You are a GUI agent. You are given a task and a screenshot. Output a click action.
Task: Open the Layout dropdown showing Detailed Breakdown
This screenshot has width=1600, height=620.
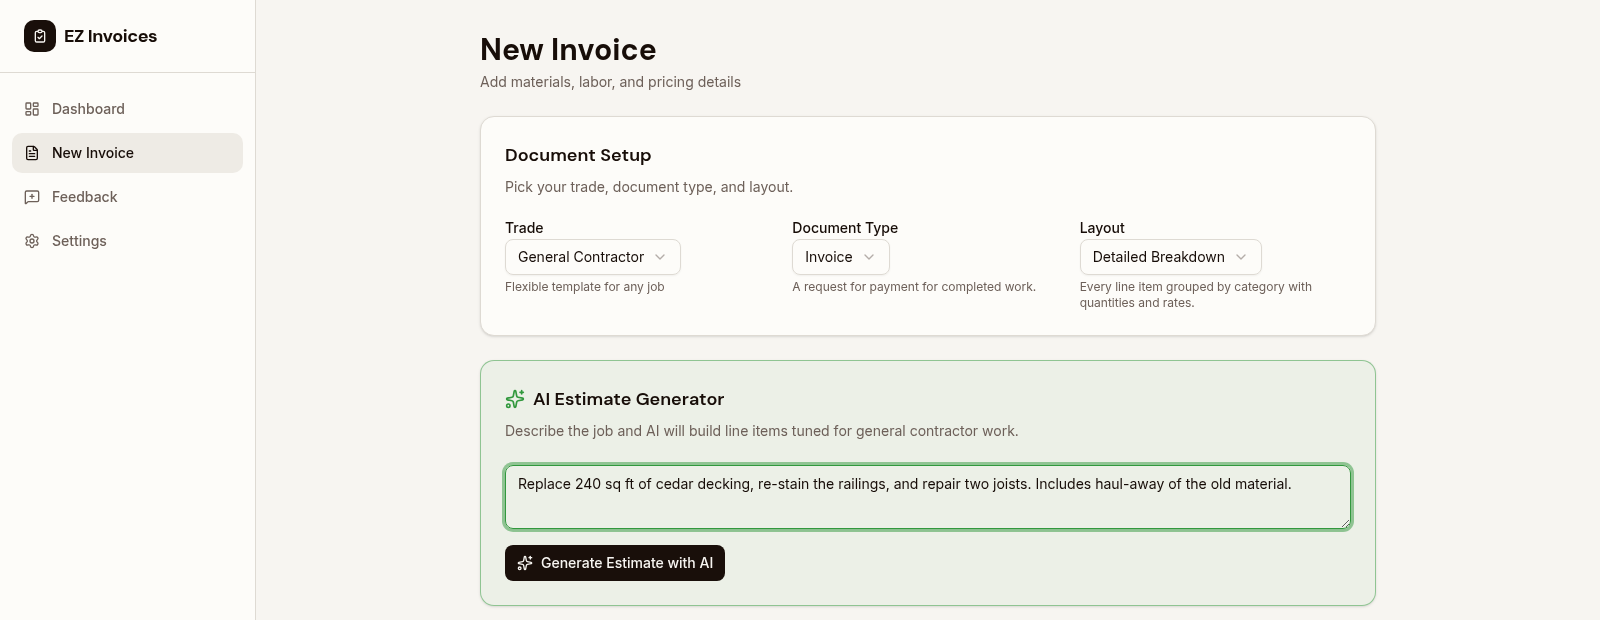pyautogui.click(x=1171, y=257)
